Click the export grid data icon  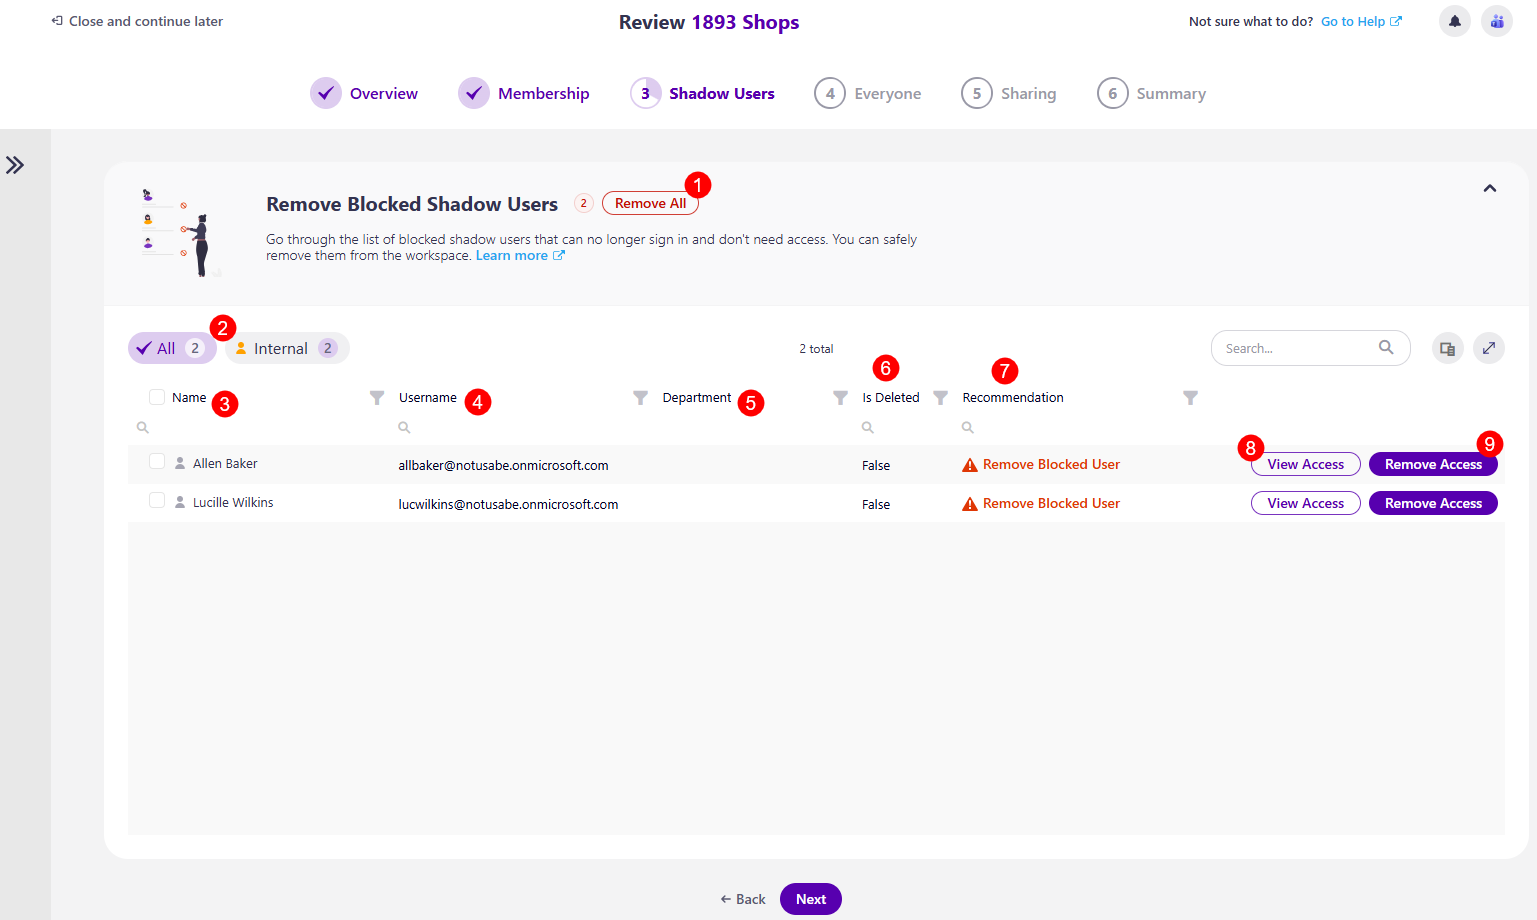point(1447,347)
